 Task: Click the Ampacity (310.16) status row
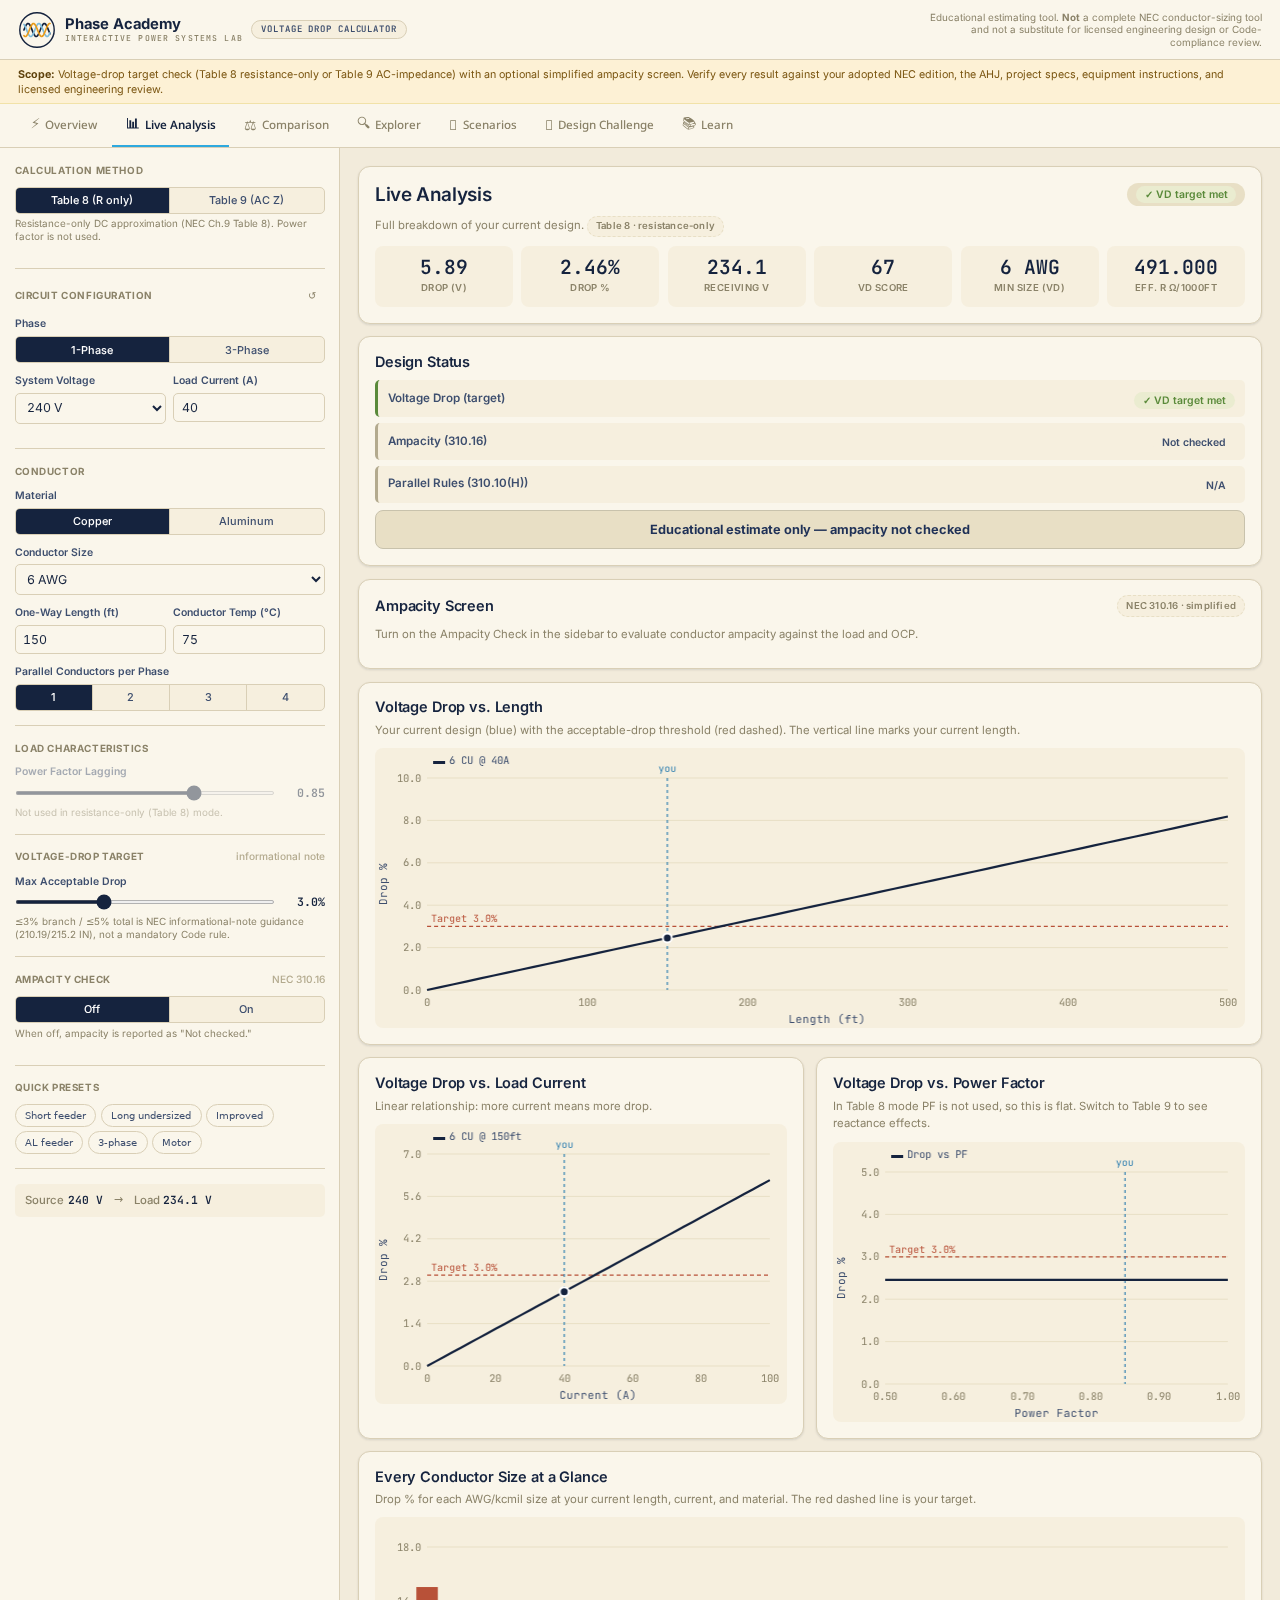[x=810, y=441]
